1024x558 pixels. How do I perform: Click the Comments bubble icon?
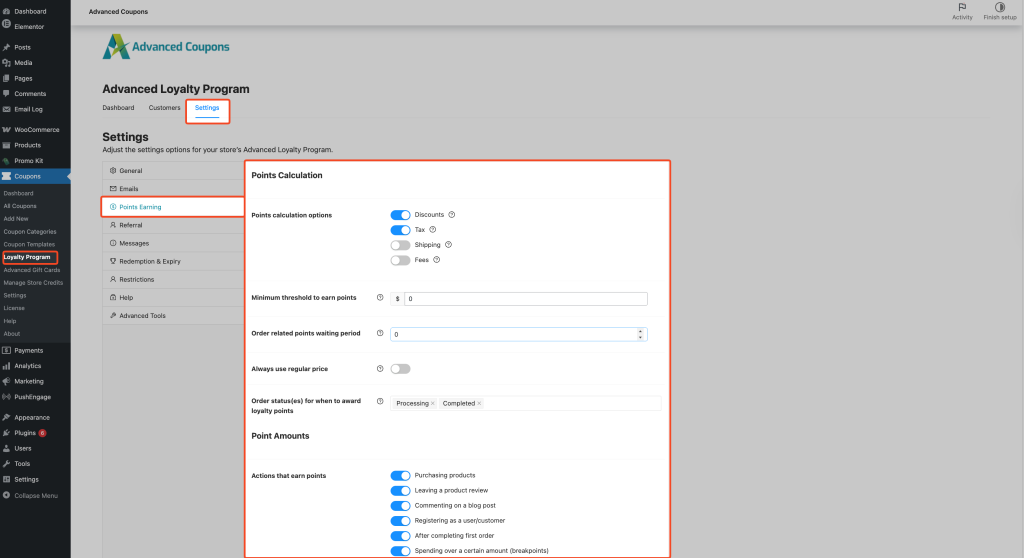point(7,93)
